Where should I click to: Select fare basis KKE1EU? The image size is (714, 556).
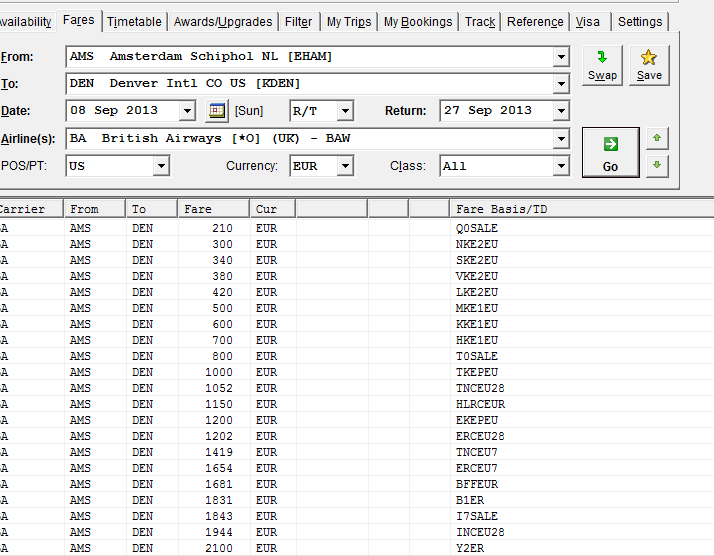[x=476, y=324]
